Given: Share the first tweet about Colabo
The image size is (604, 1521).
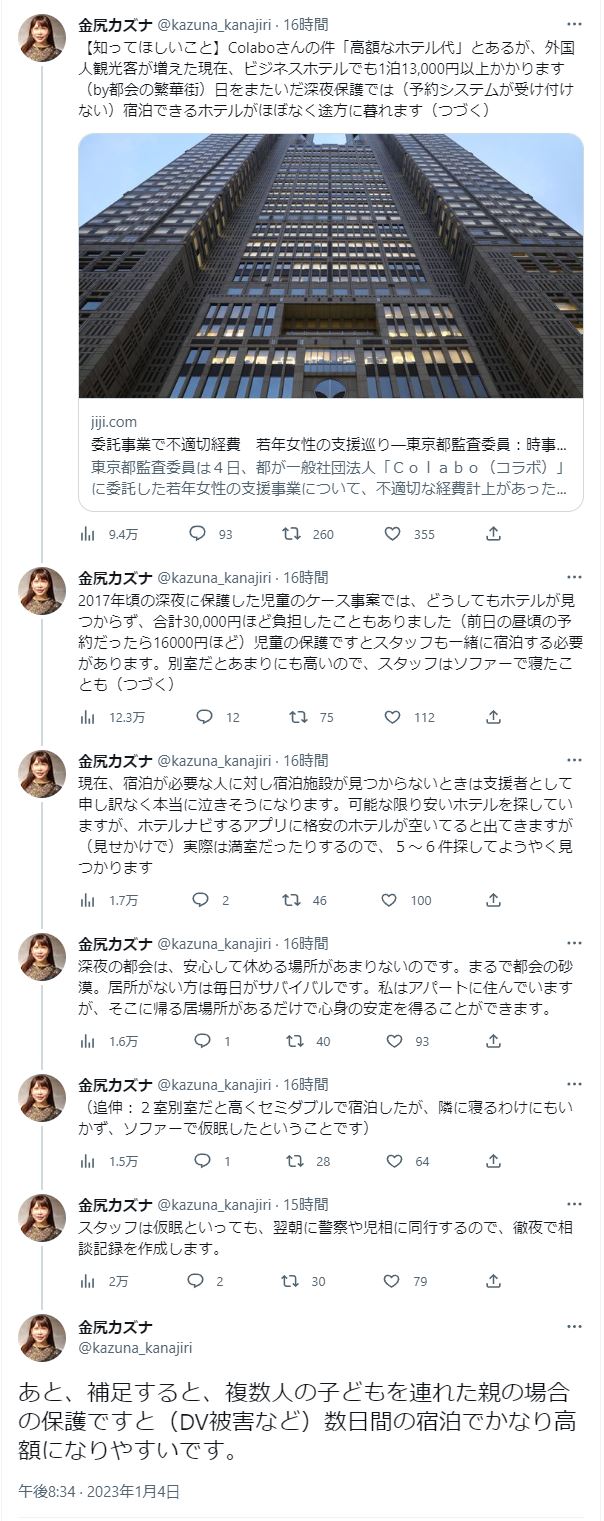Looking at the screenshot, I should pyautogui.click(x=493, y=534).
